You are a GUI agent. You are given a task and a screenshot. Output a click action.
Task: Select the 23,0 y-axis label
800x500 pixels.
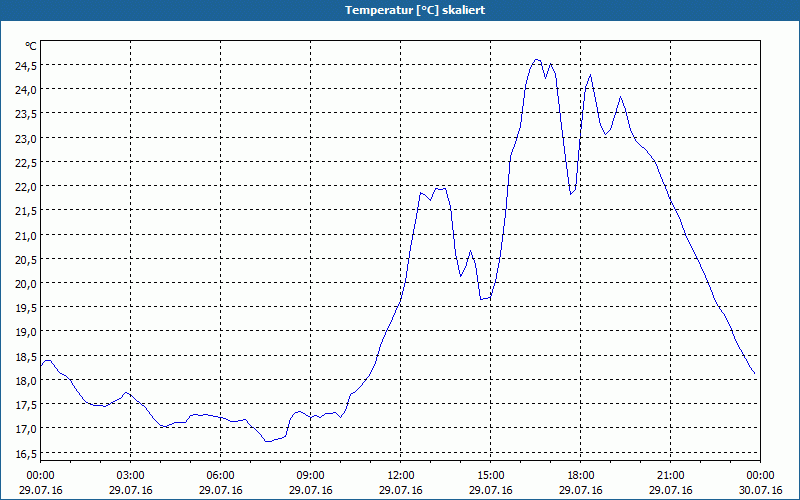tap(26, 138)
